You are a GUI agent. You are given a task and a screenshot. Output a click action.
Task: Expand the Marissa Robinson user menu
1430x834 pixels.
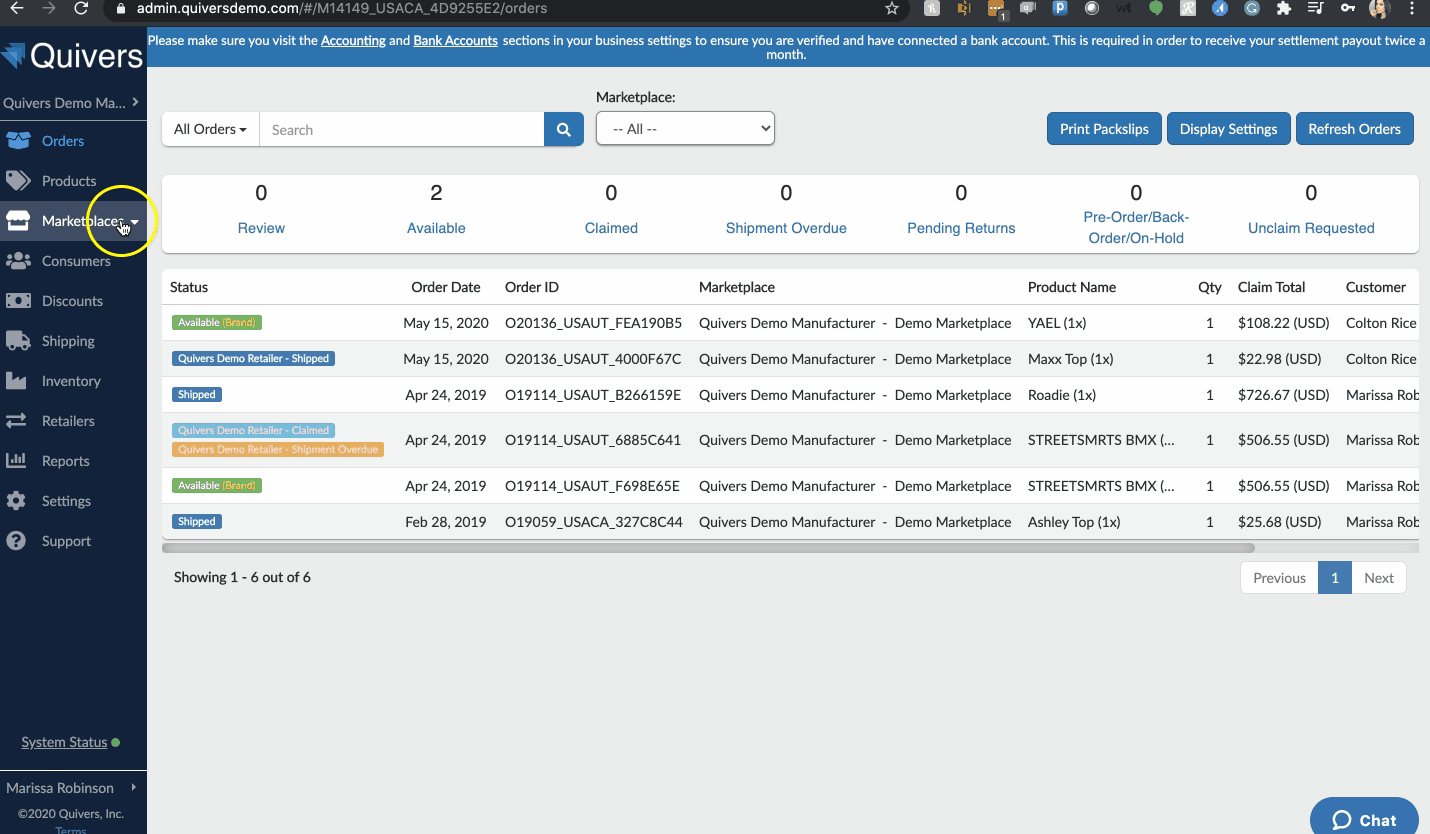72,788
